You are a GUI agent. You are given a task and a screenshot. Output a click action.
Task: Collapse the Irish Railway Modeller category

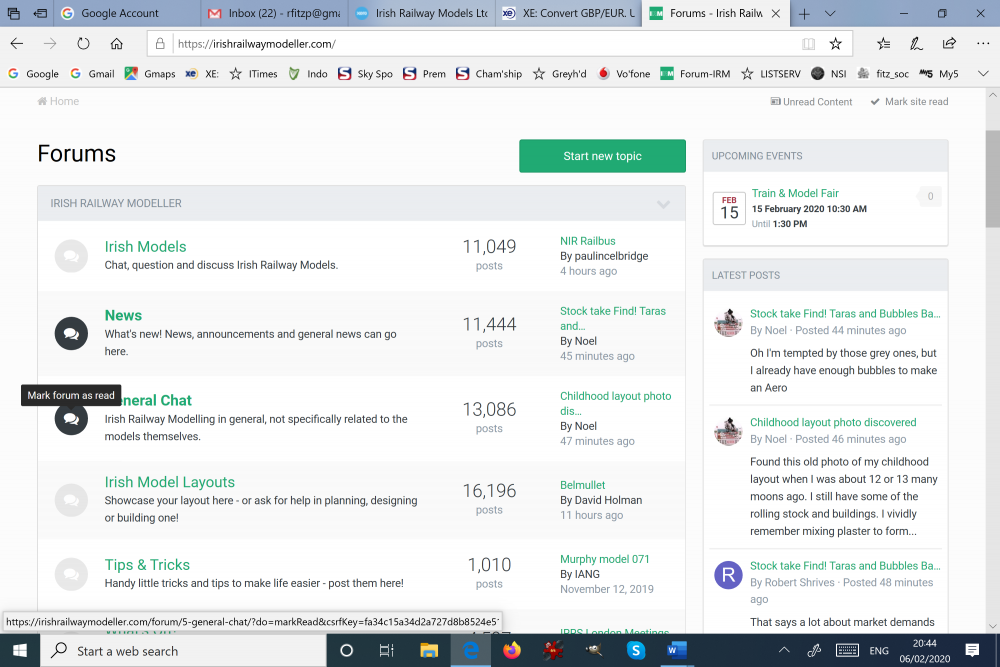pyautogui.click(x=663, y=204)
